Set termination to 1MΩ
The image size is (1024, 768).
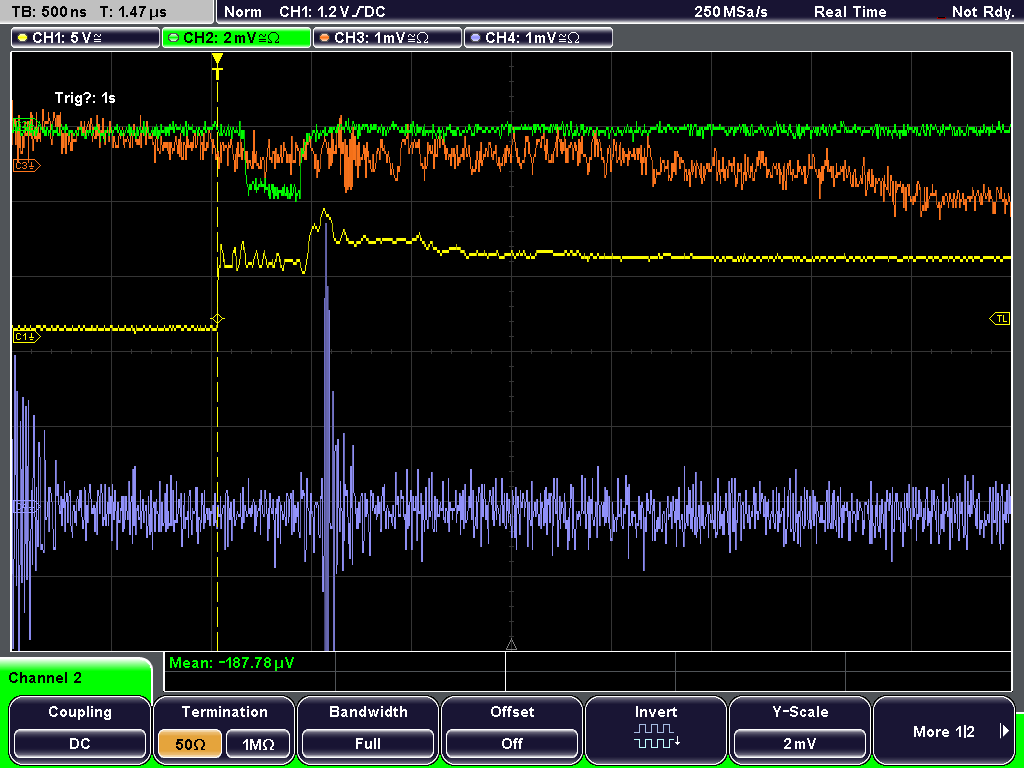(258, 743)
